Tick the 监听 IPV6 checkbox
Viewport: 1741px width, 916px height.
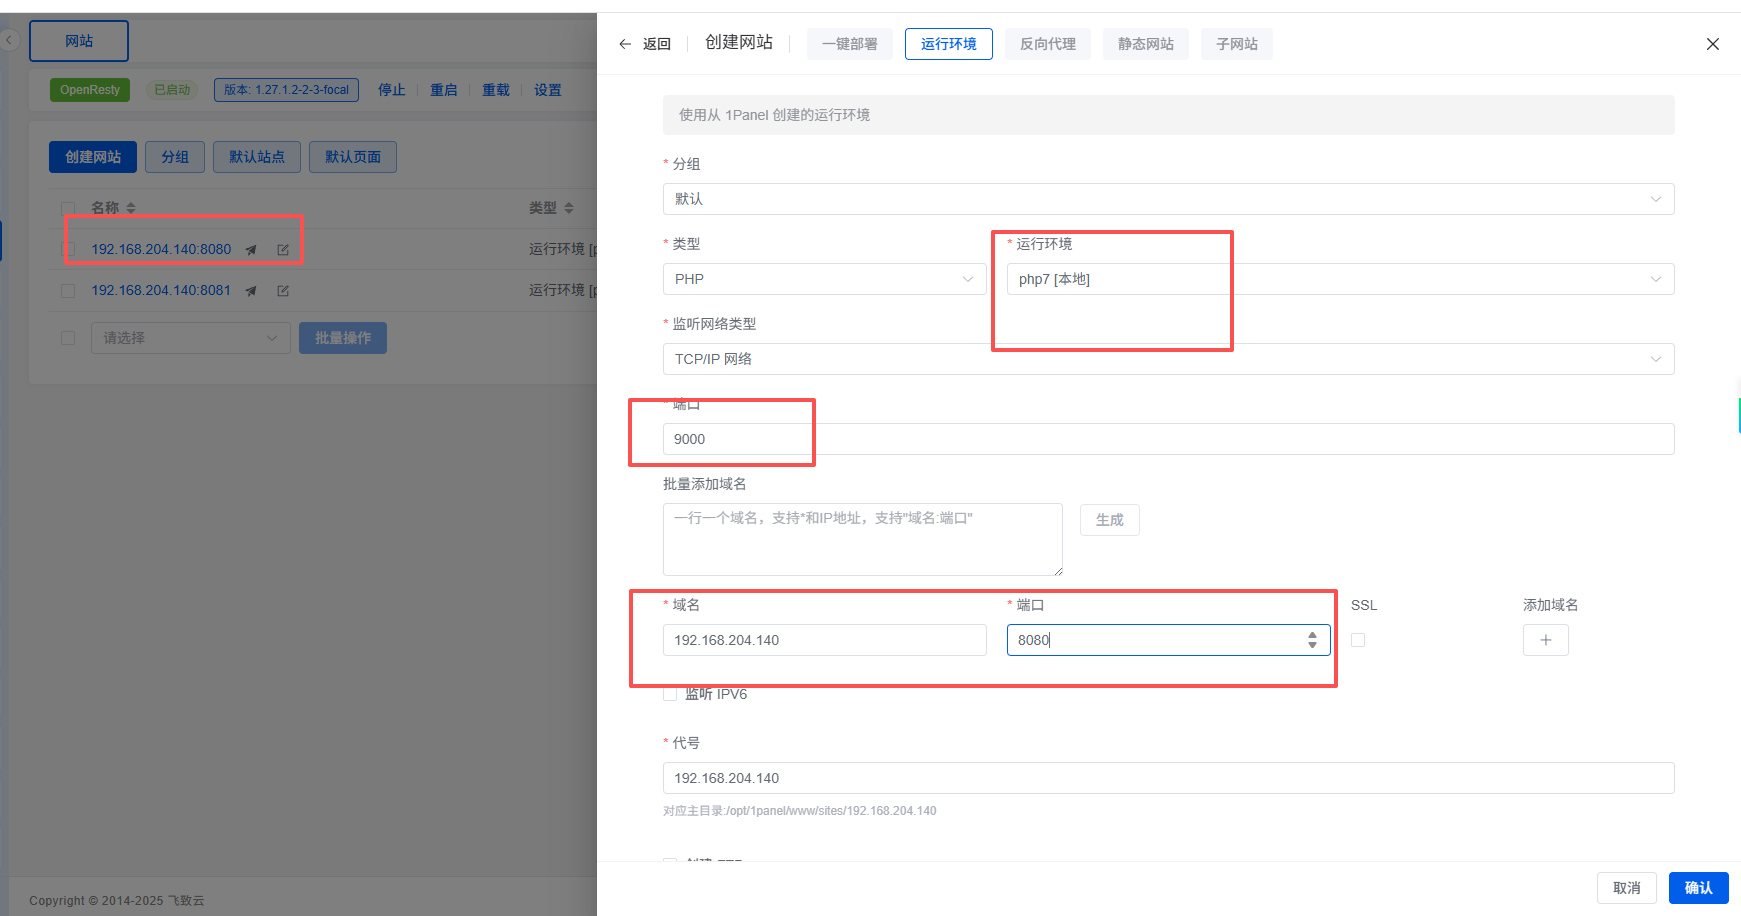click(x=670, y=694)
